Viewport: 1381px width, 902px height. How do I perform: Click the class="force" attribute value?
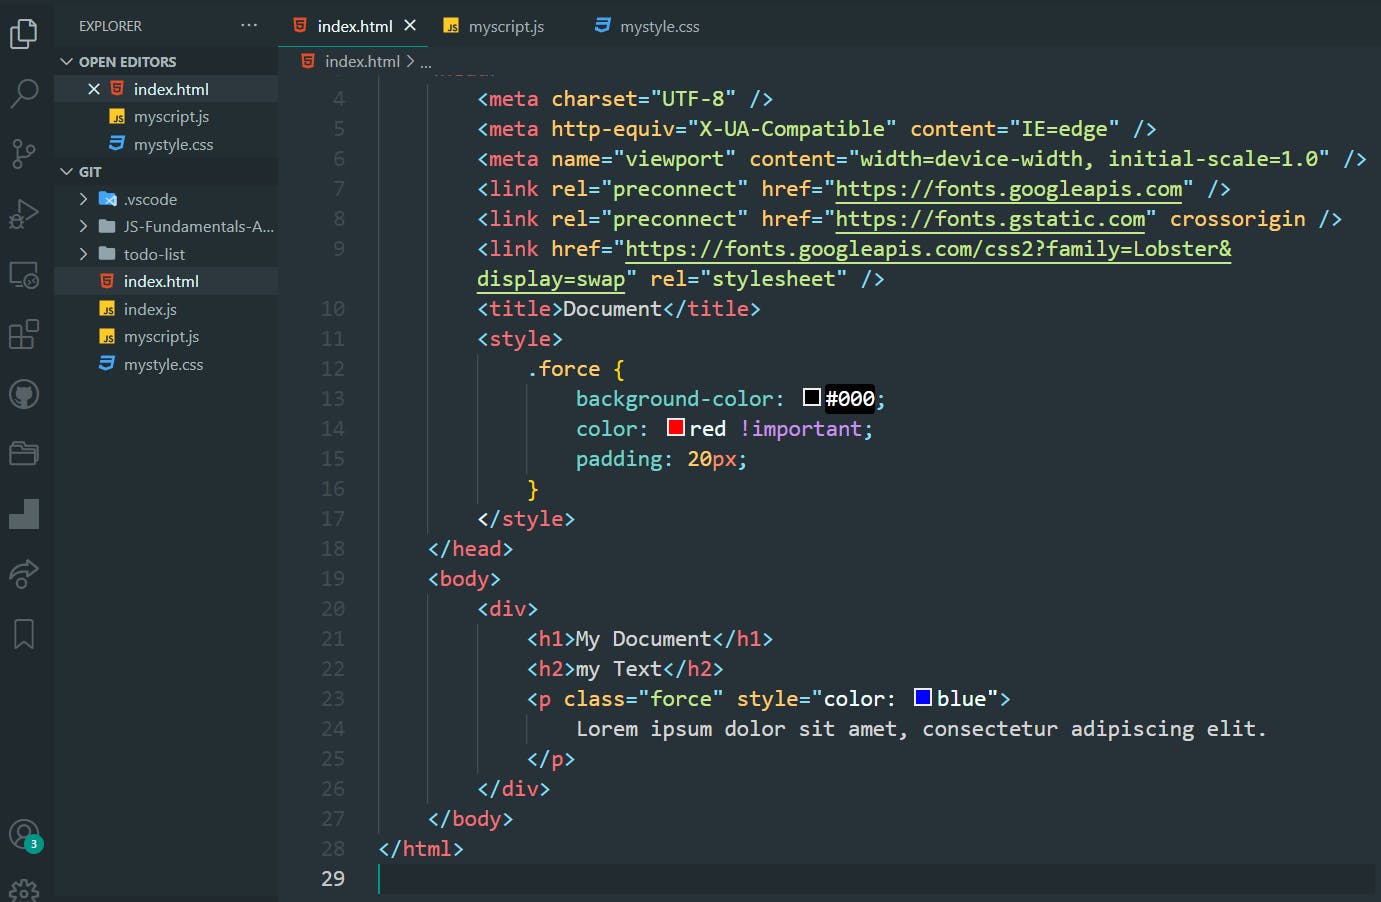pos(680,699)
